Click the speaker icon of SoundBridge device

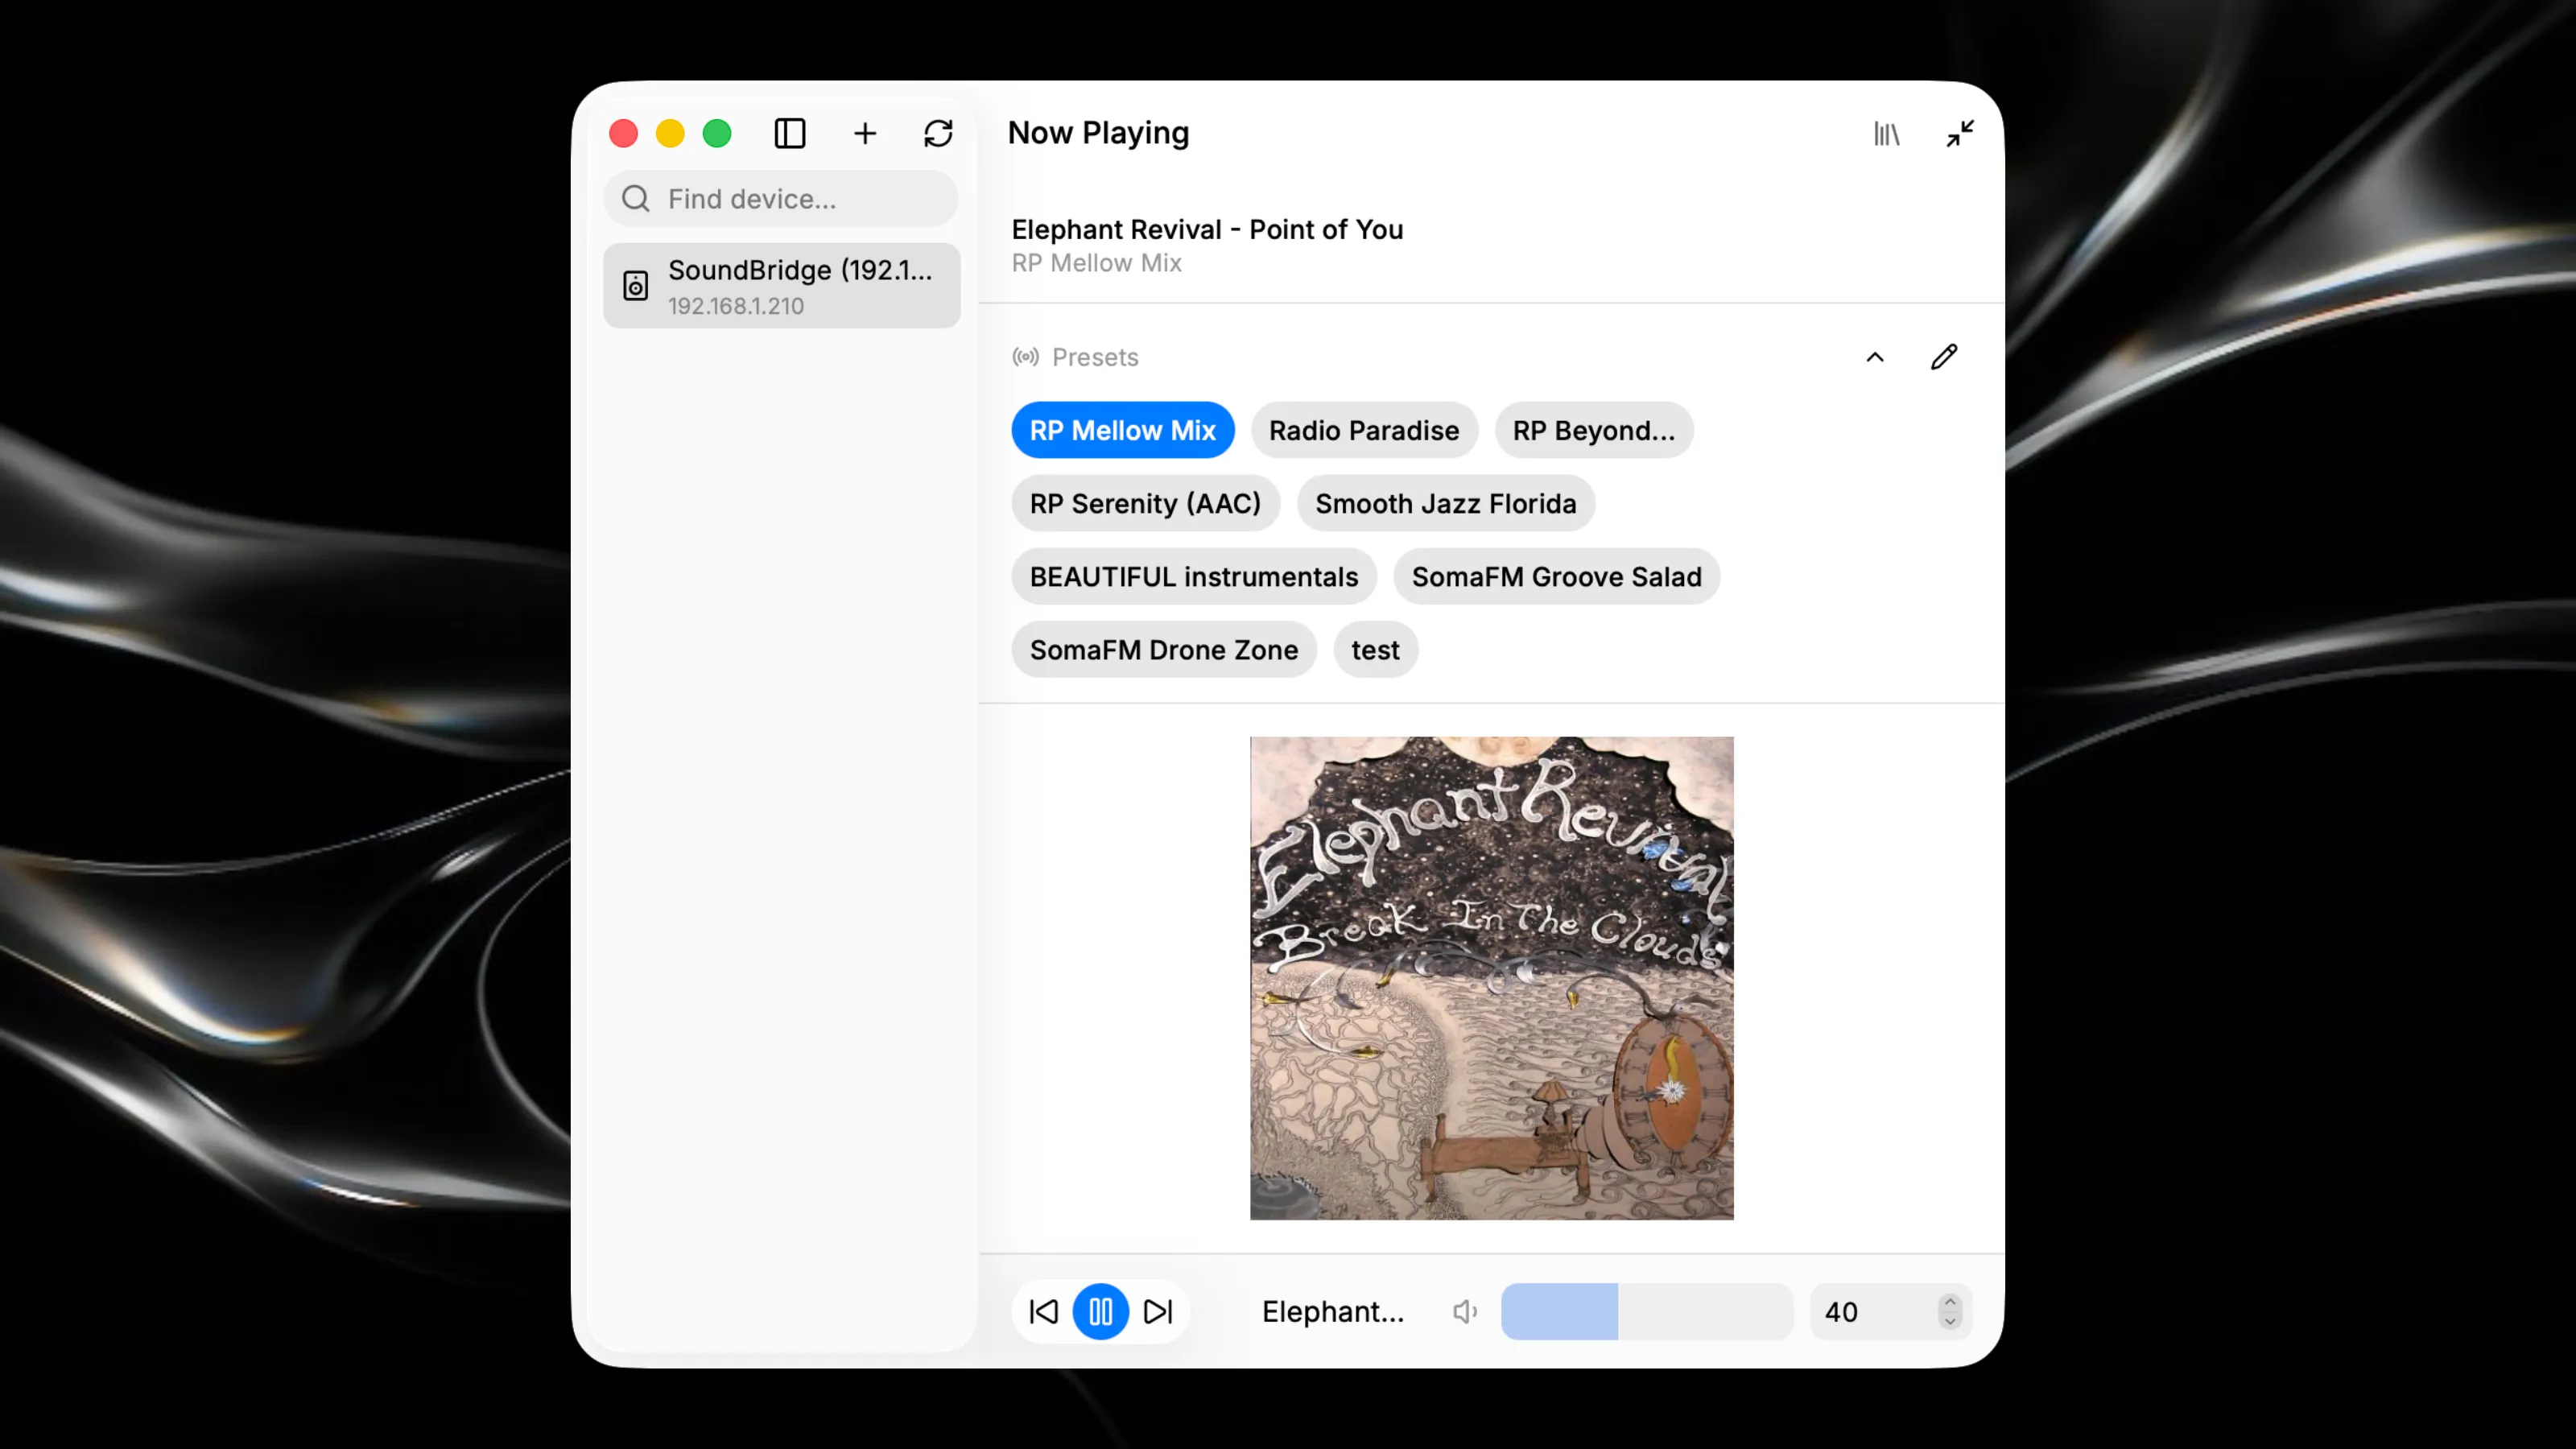(636, 286)
